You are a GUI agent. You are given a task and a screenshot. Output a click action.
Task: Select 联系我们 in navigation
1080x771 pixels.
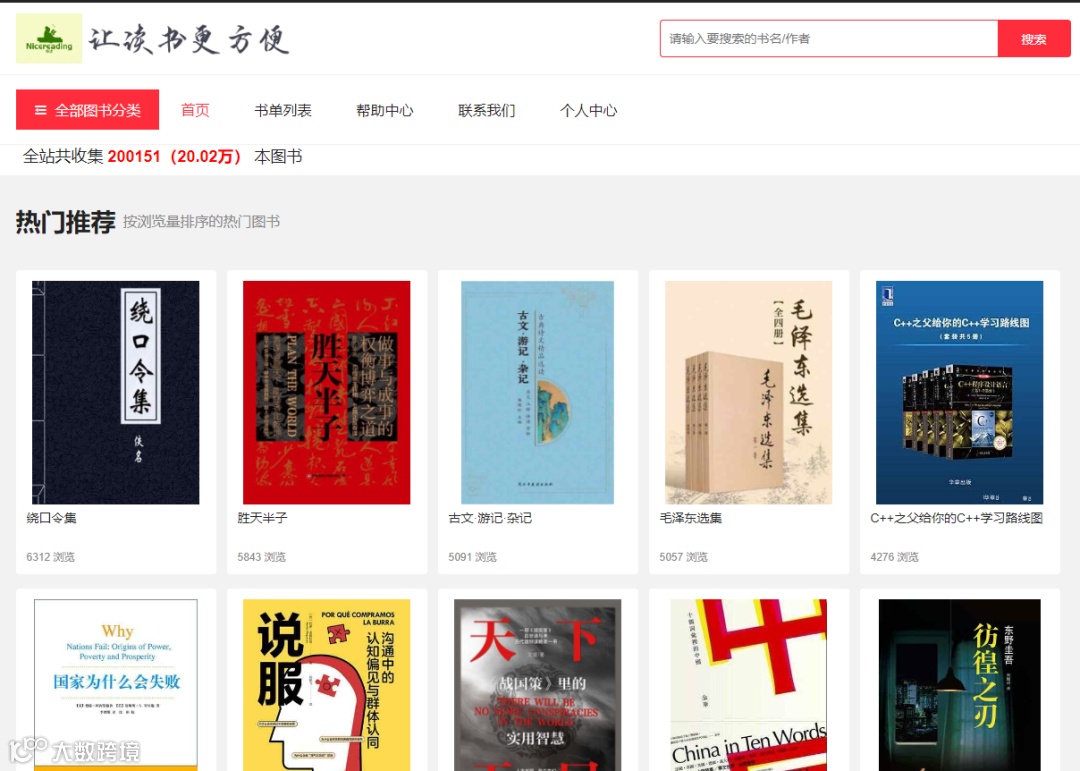click(x=486, y=110)
